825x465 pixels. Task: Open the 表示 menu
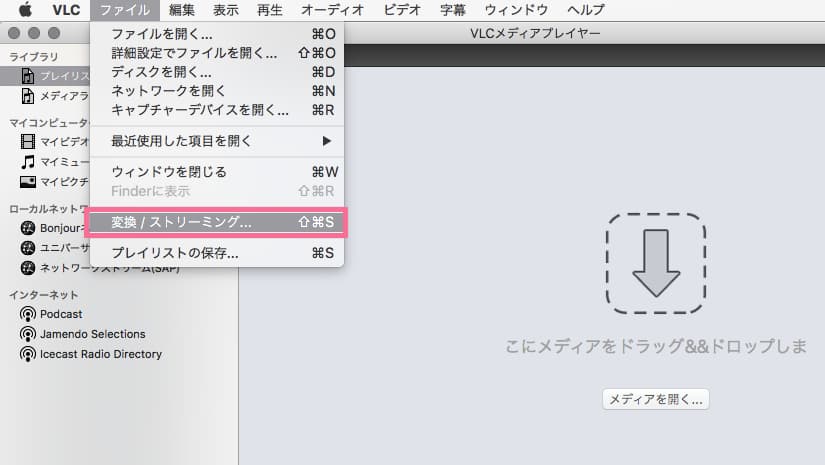(x=226, y=9)
